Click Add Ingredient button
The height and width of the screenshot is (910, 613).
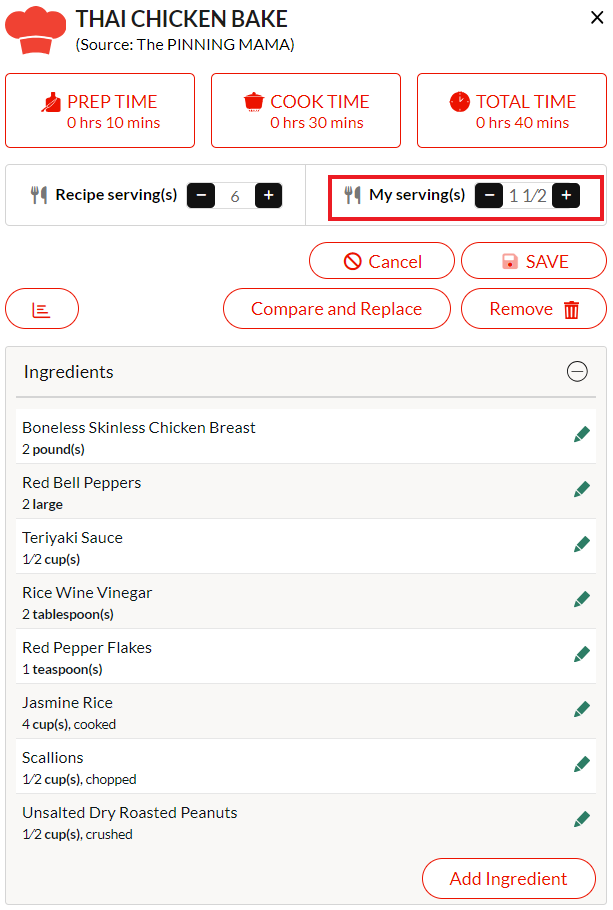pyautogui.click(x=509, y=879)
